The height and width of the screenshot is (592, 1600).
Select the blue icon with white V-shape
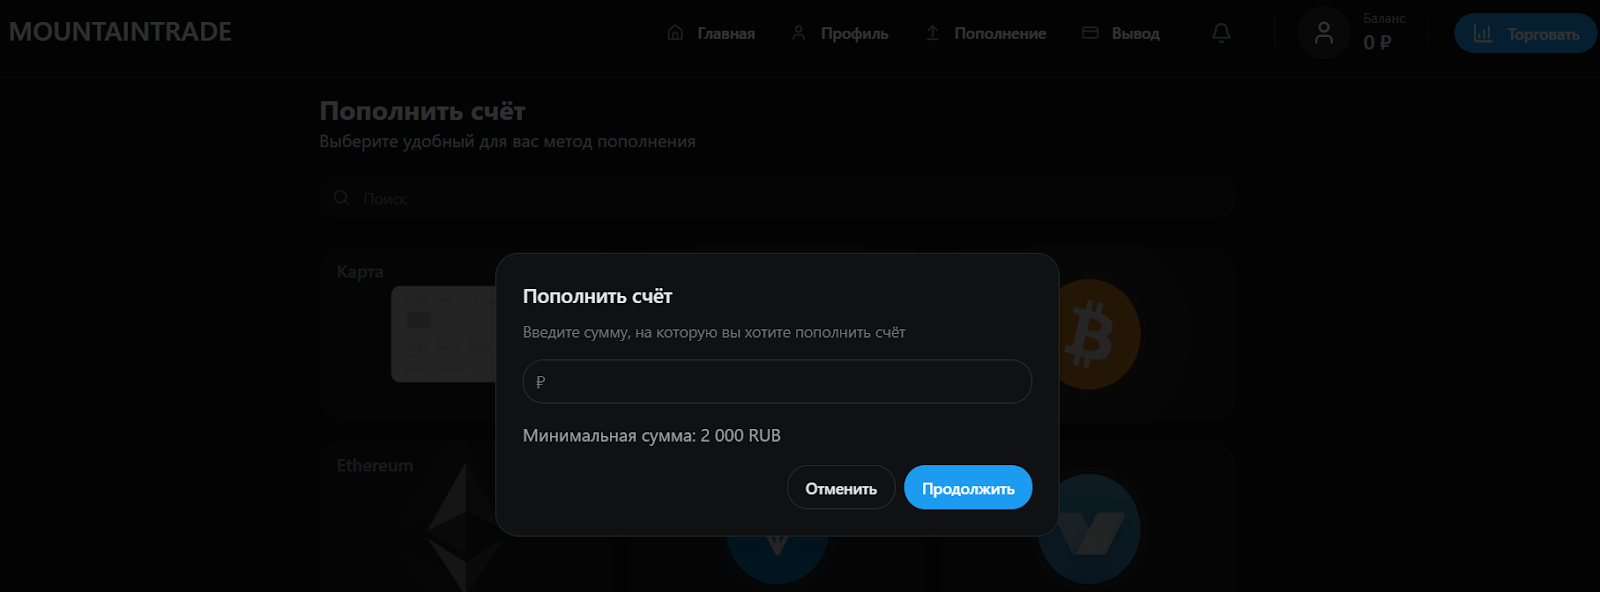click(x=1089, y=530)
